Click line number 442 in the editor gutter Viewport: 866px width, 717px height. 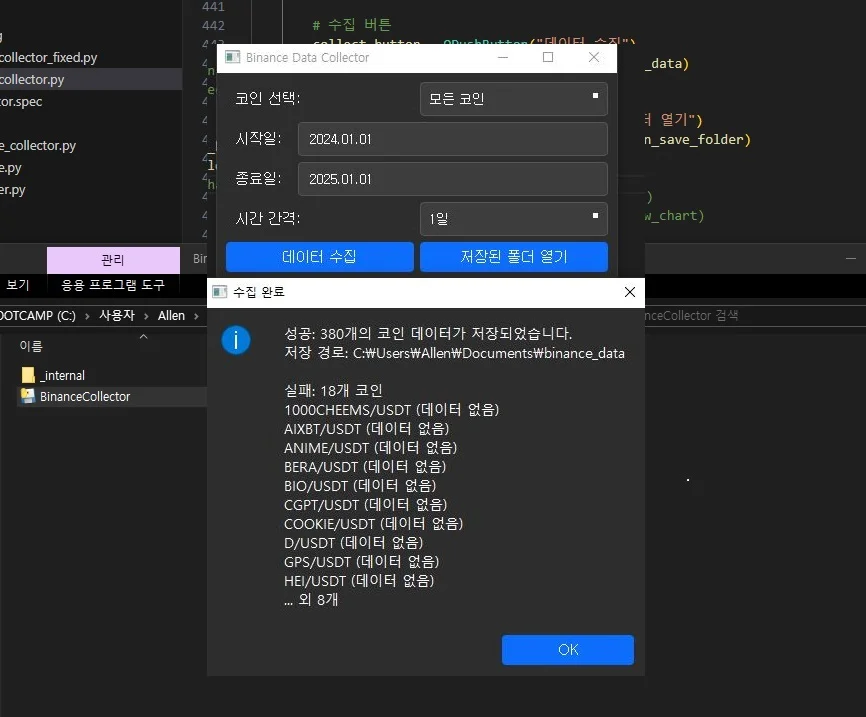tap(213, 25)
